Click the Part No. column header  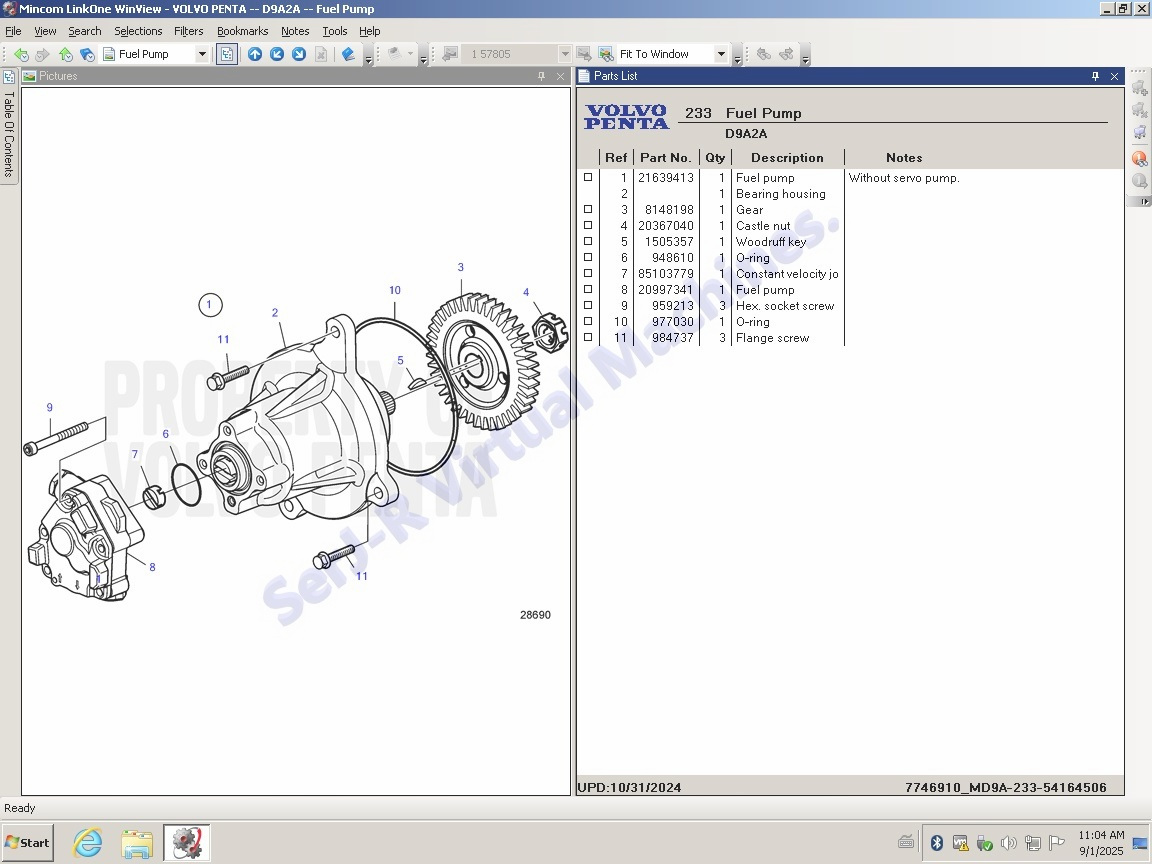(665, 158)
